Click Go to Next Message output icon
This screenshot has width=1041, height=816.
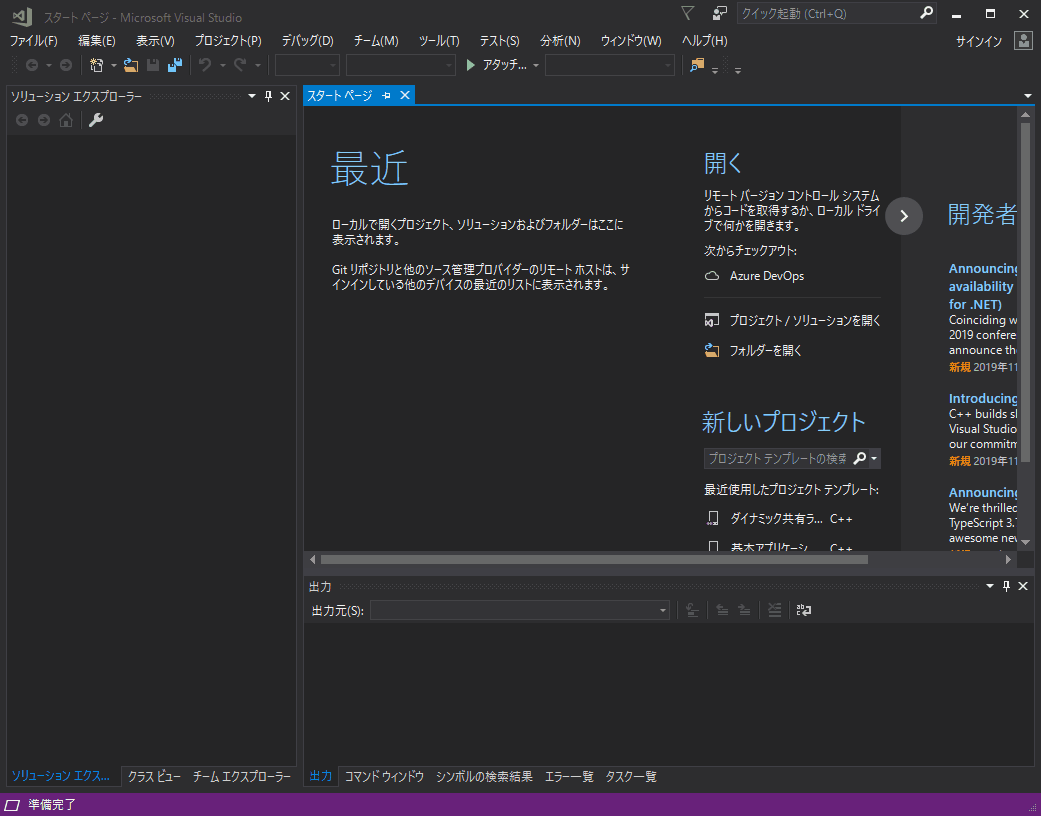[x=744, y=610]
